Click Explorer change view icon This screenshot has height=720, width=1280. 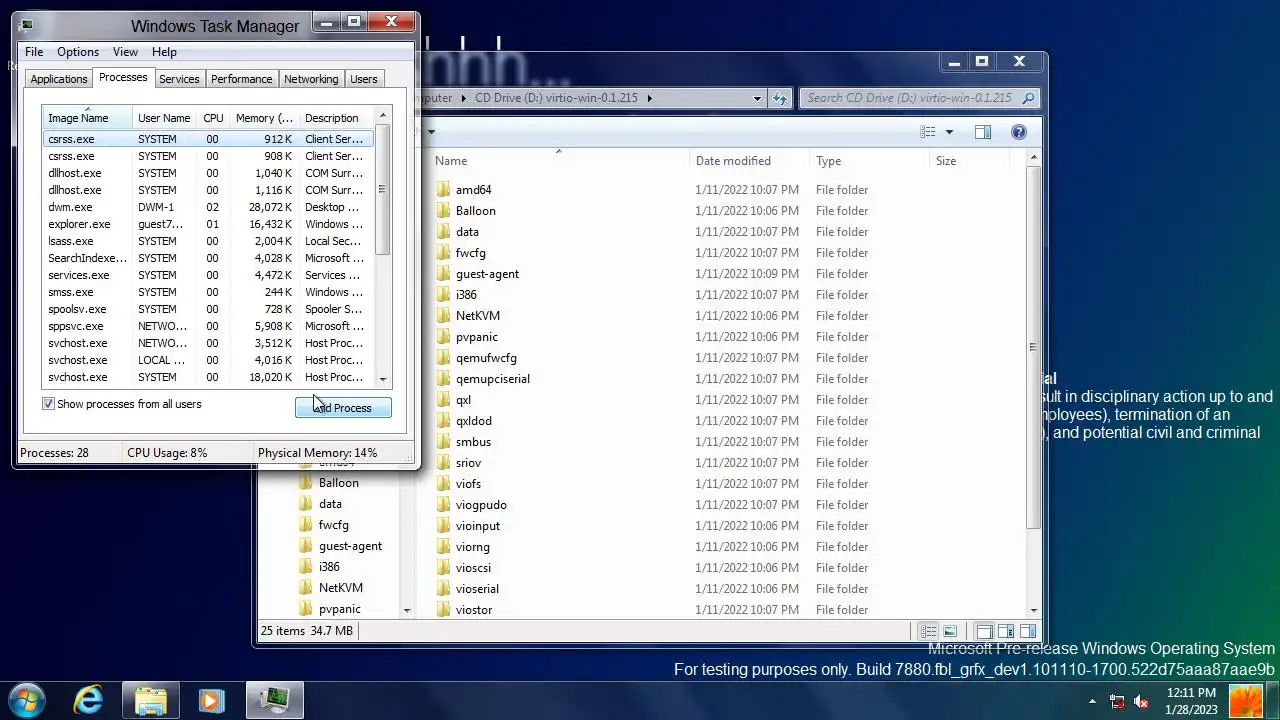[x=928, y=132]
